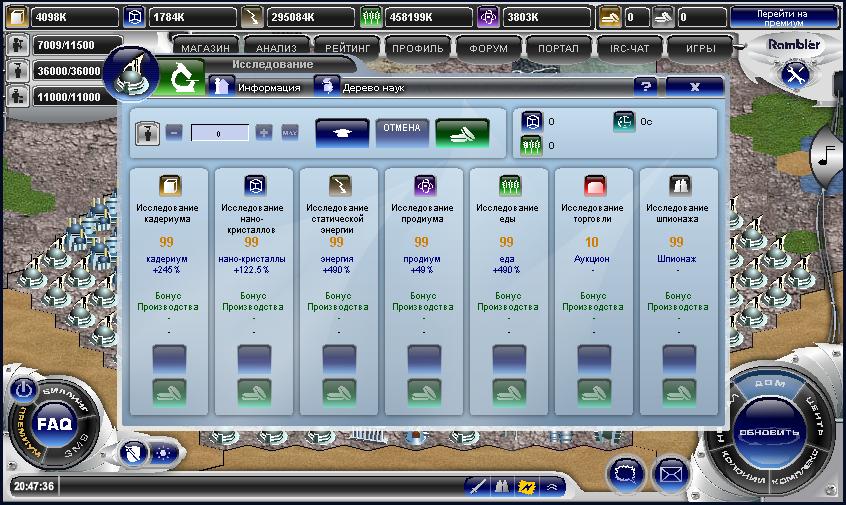Image resolution: width=846 pixels, height=505 pixels.
Task: Open the ПОРТАЛ menu tab
Action: [x=558, y=48]
